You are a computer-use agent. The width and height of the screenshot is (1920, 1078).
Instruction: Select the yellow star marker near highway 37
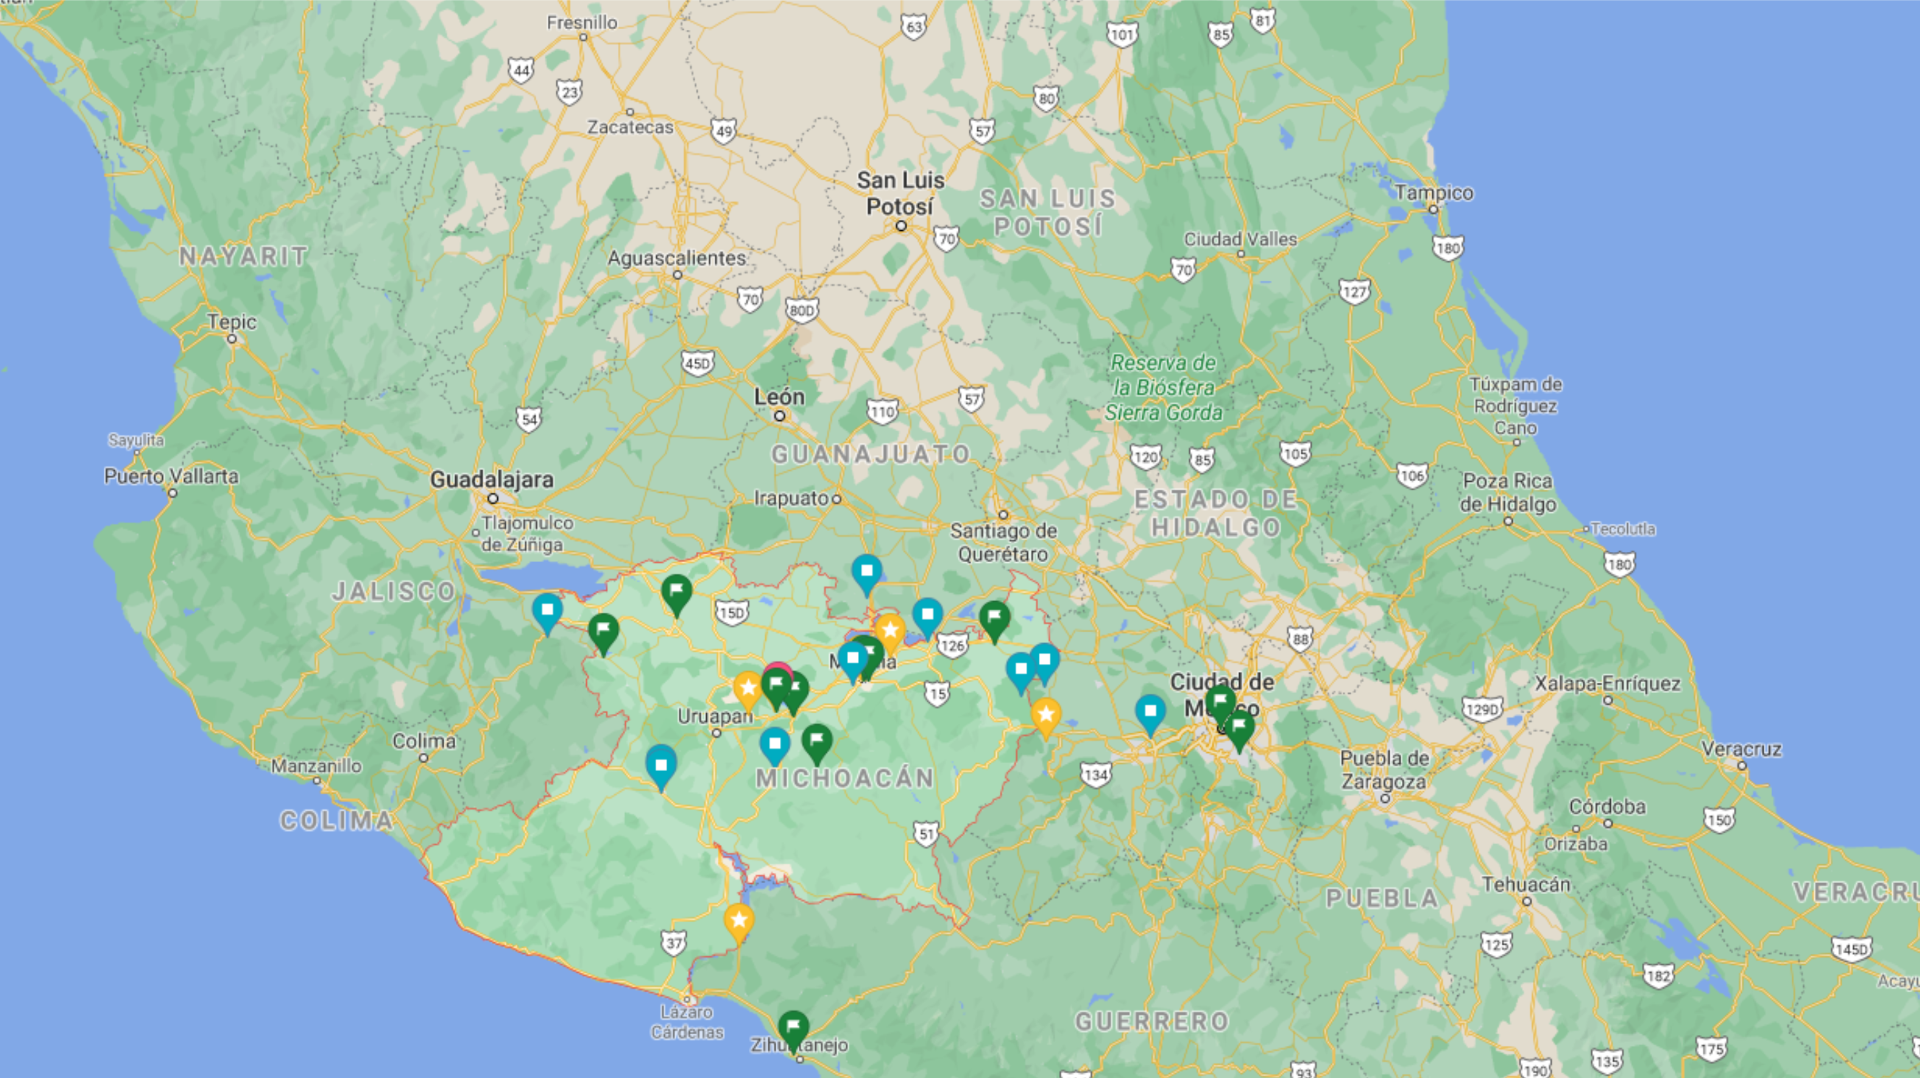pyautogui.click(x=738, y=920)
